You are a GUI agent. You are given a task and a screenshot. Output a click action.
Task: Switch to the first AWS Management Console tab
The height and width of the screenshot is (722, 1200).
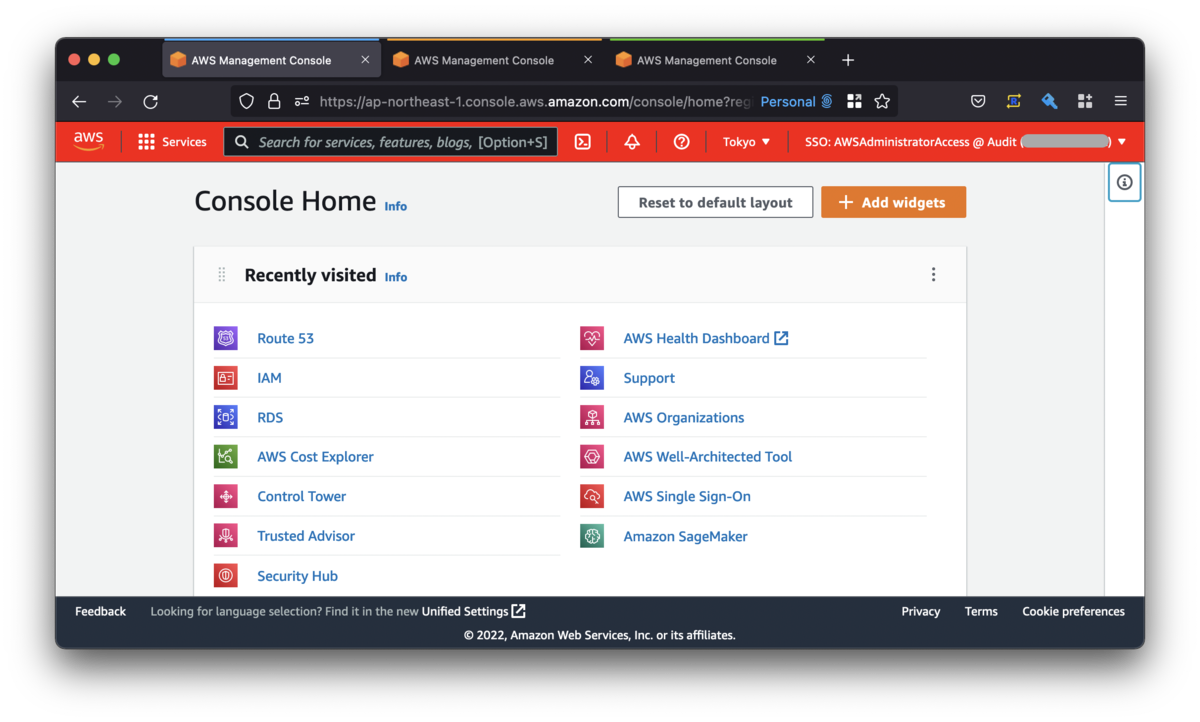[270, 60]
